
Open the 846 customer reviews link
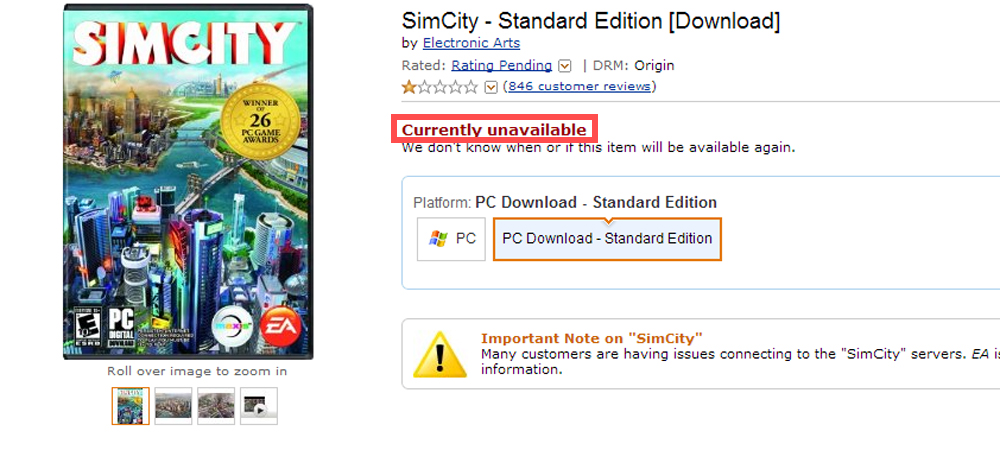click(x=580, y=86)
